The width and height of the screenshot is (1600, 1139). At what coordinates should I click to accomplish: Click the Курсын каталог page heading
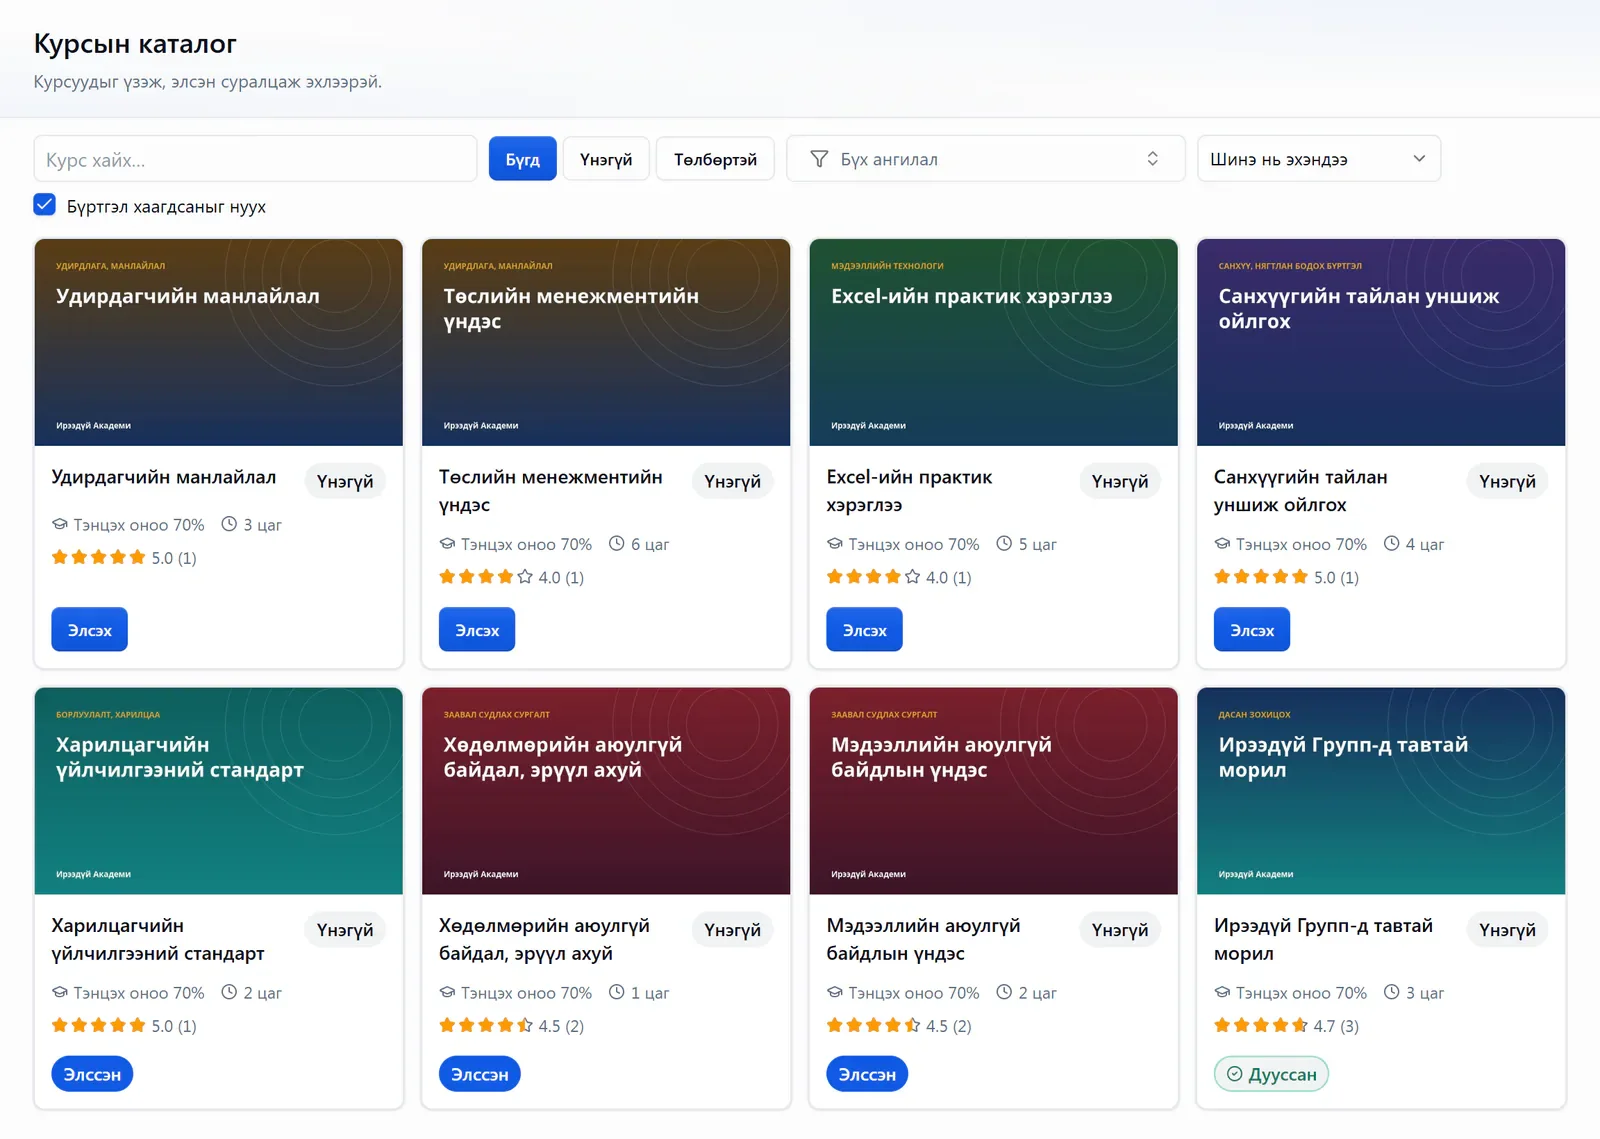135,44
